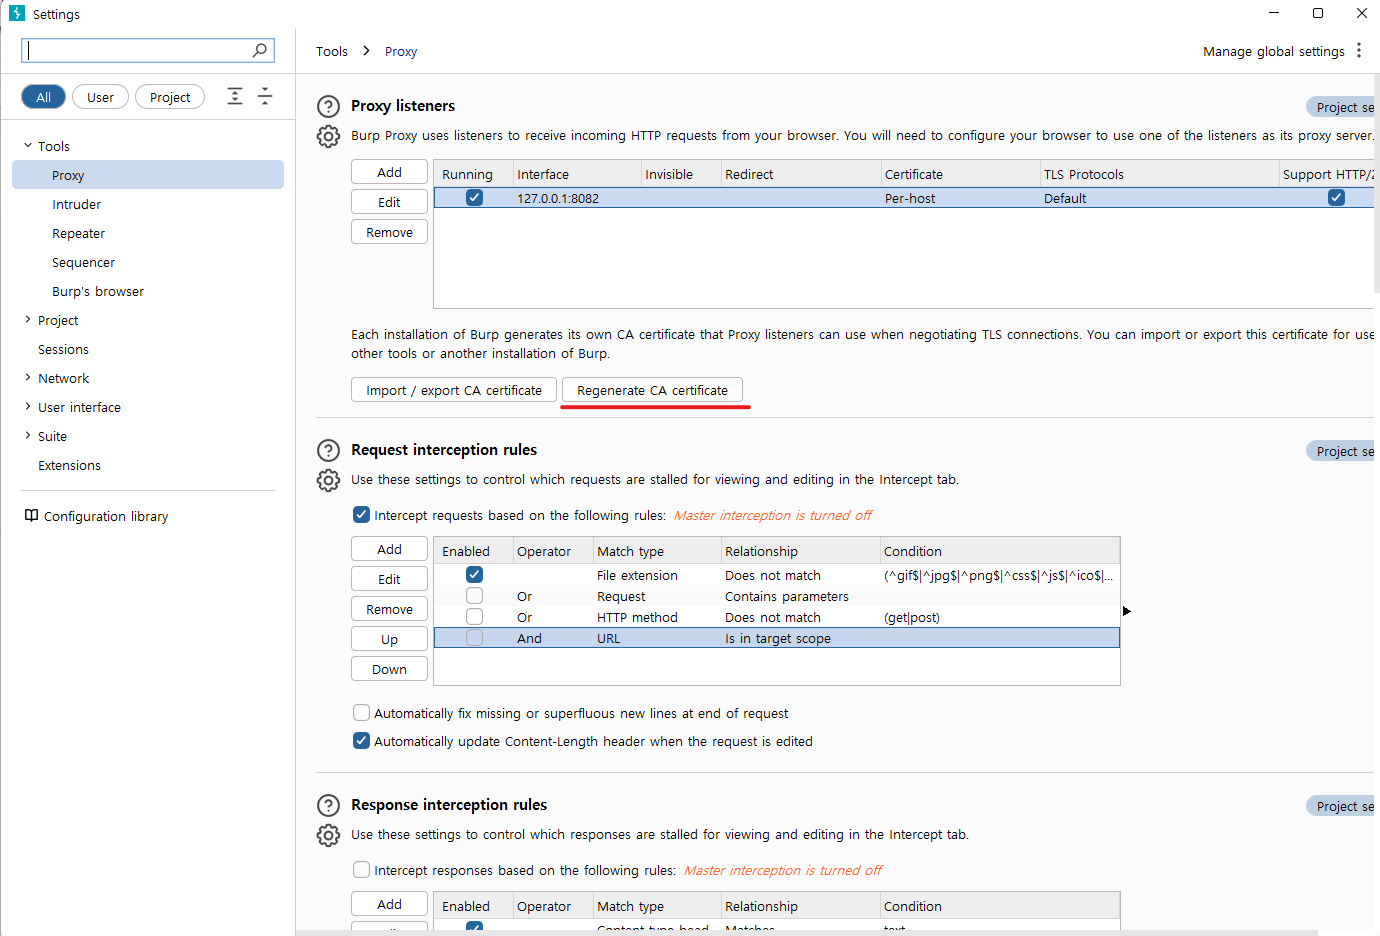Collapse the Tools tree section
Image resolution: width=1380 pixels, height=936 pixels.
(28, 146)
